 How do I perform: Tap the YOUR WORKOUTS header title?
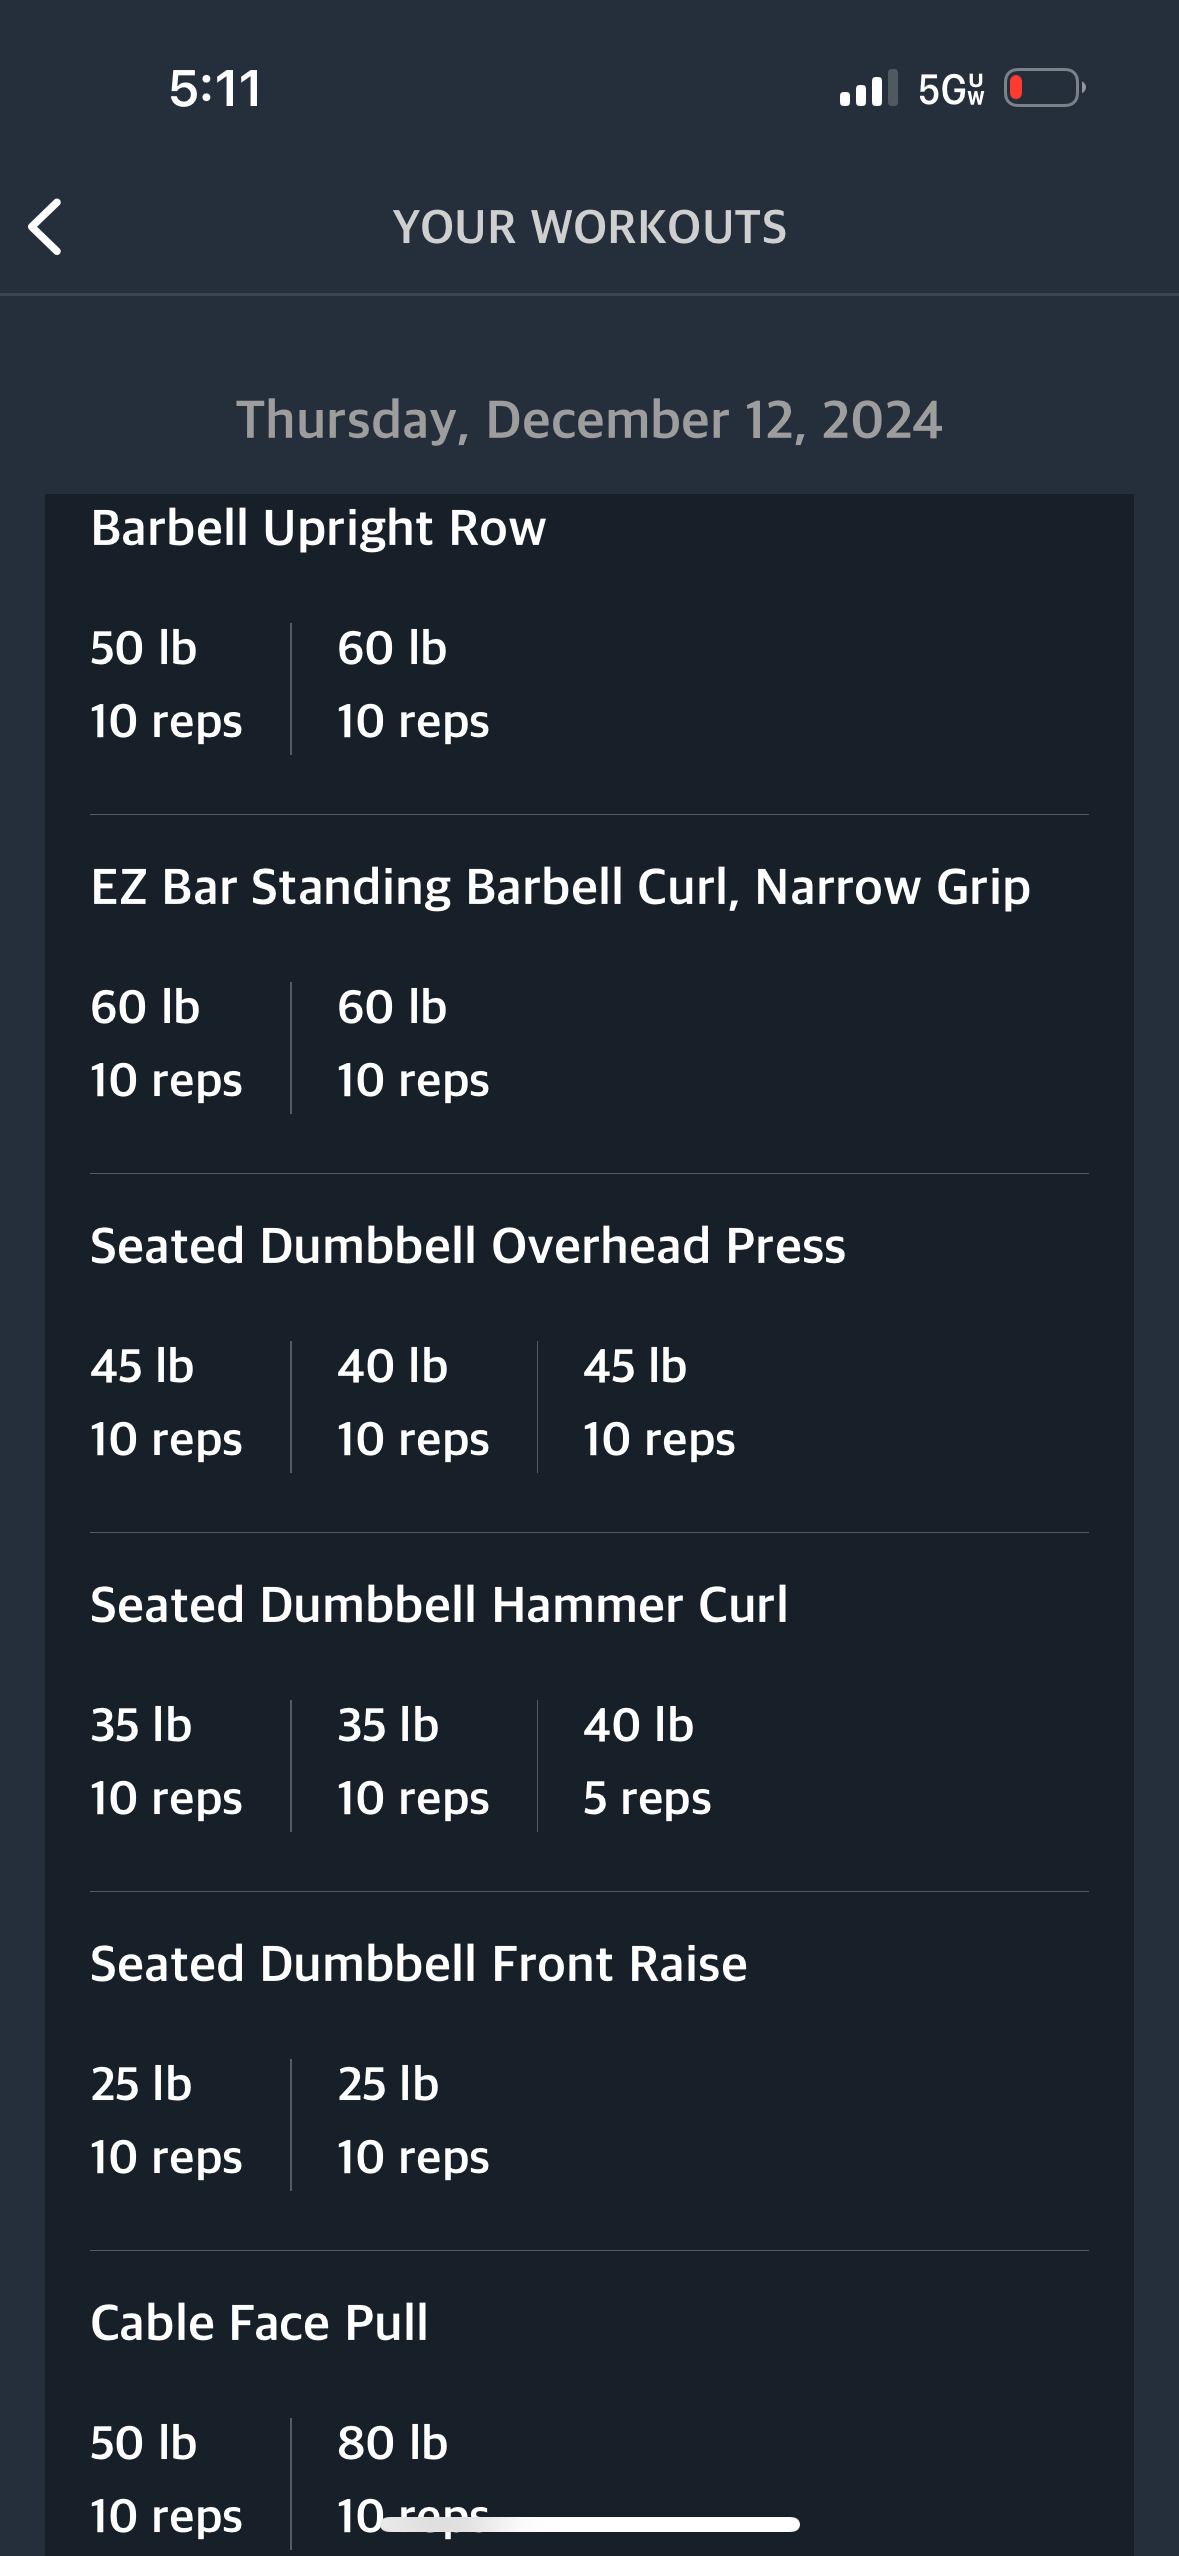tap(590, 227)
